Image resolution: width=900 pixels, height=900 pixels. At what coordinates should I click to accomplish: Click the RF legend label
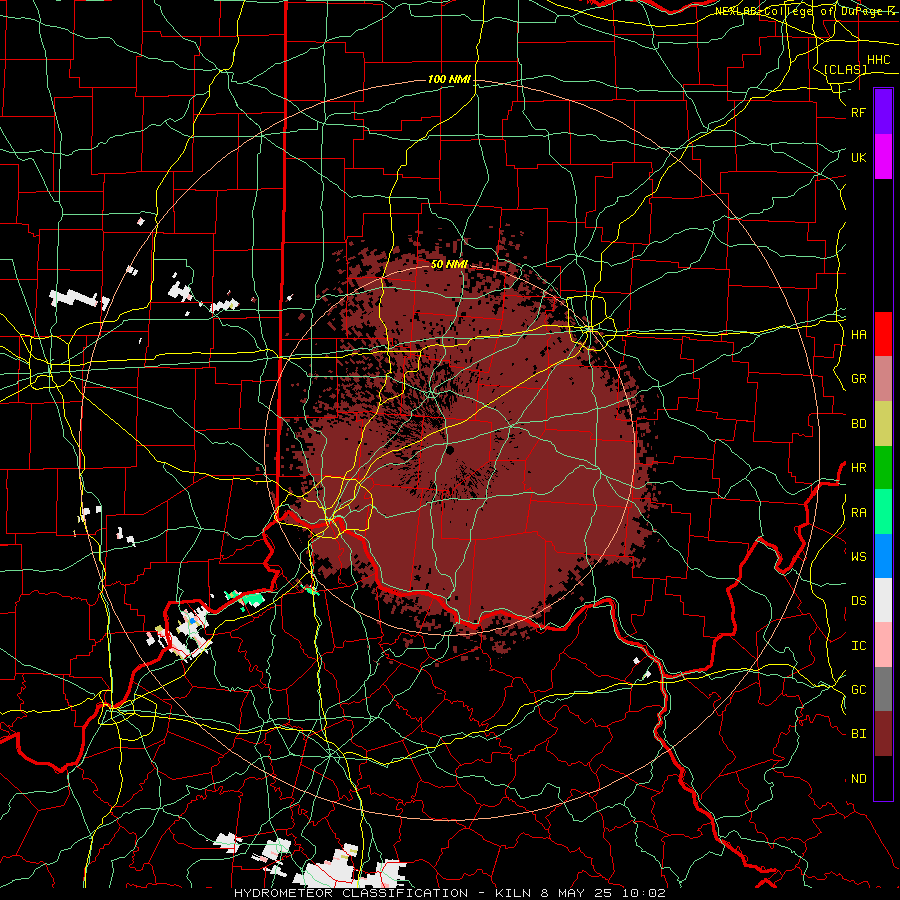pyautogui.click(x=858, y=112)
